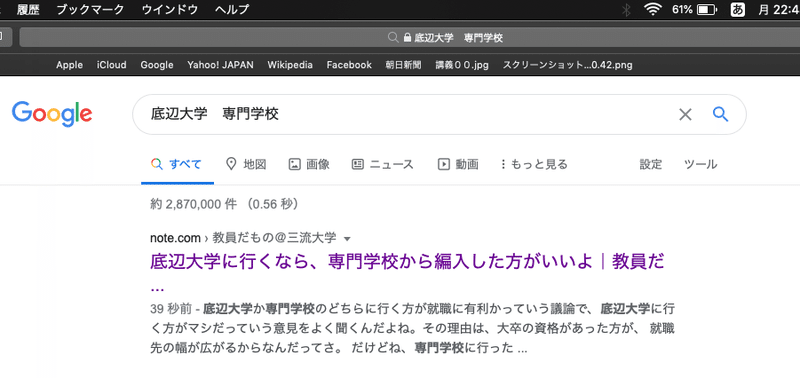Click the Bluetooth icon in menu bar

point(627,9)
